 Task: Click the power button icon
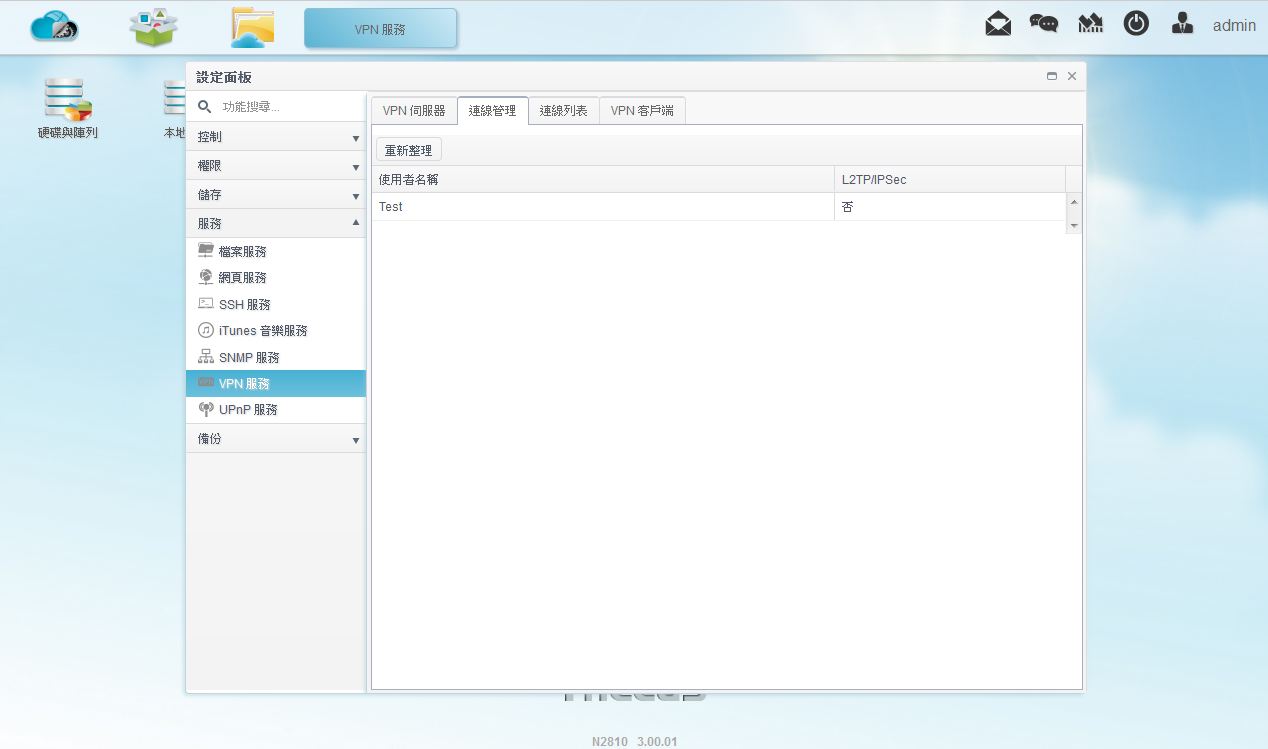[x=1136, y=24]
